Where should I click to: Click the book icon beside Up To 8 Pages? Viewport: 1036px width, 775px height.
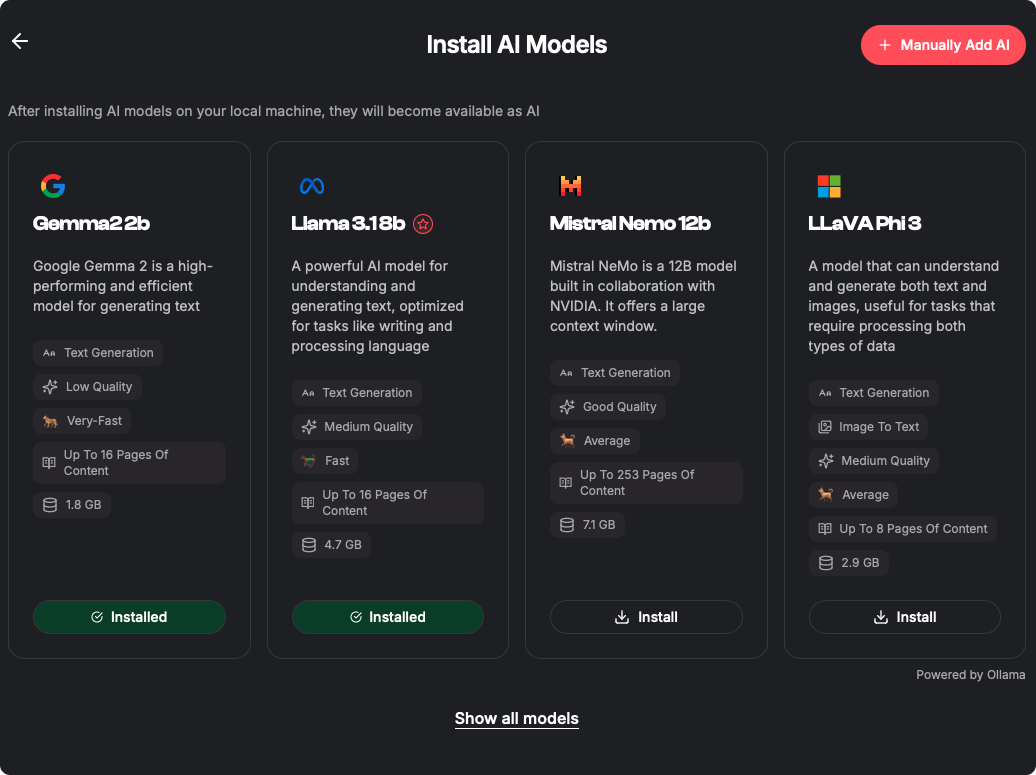(825, 529)
